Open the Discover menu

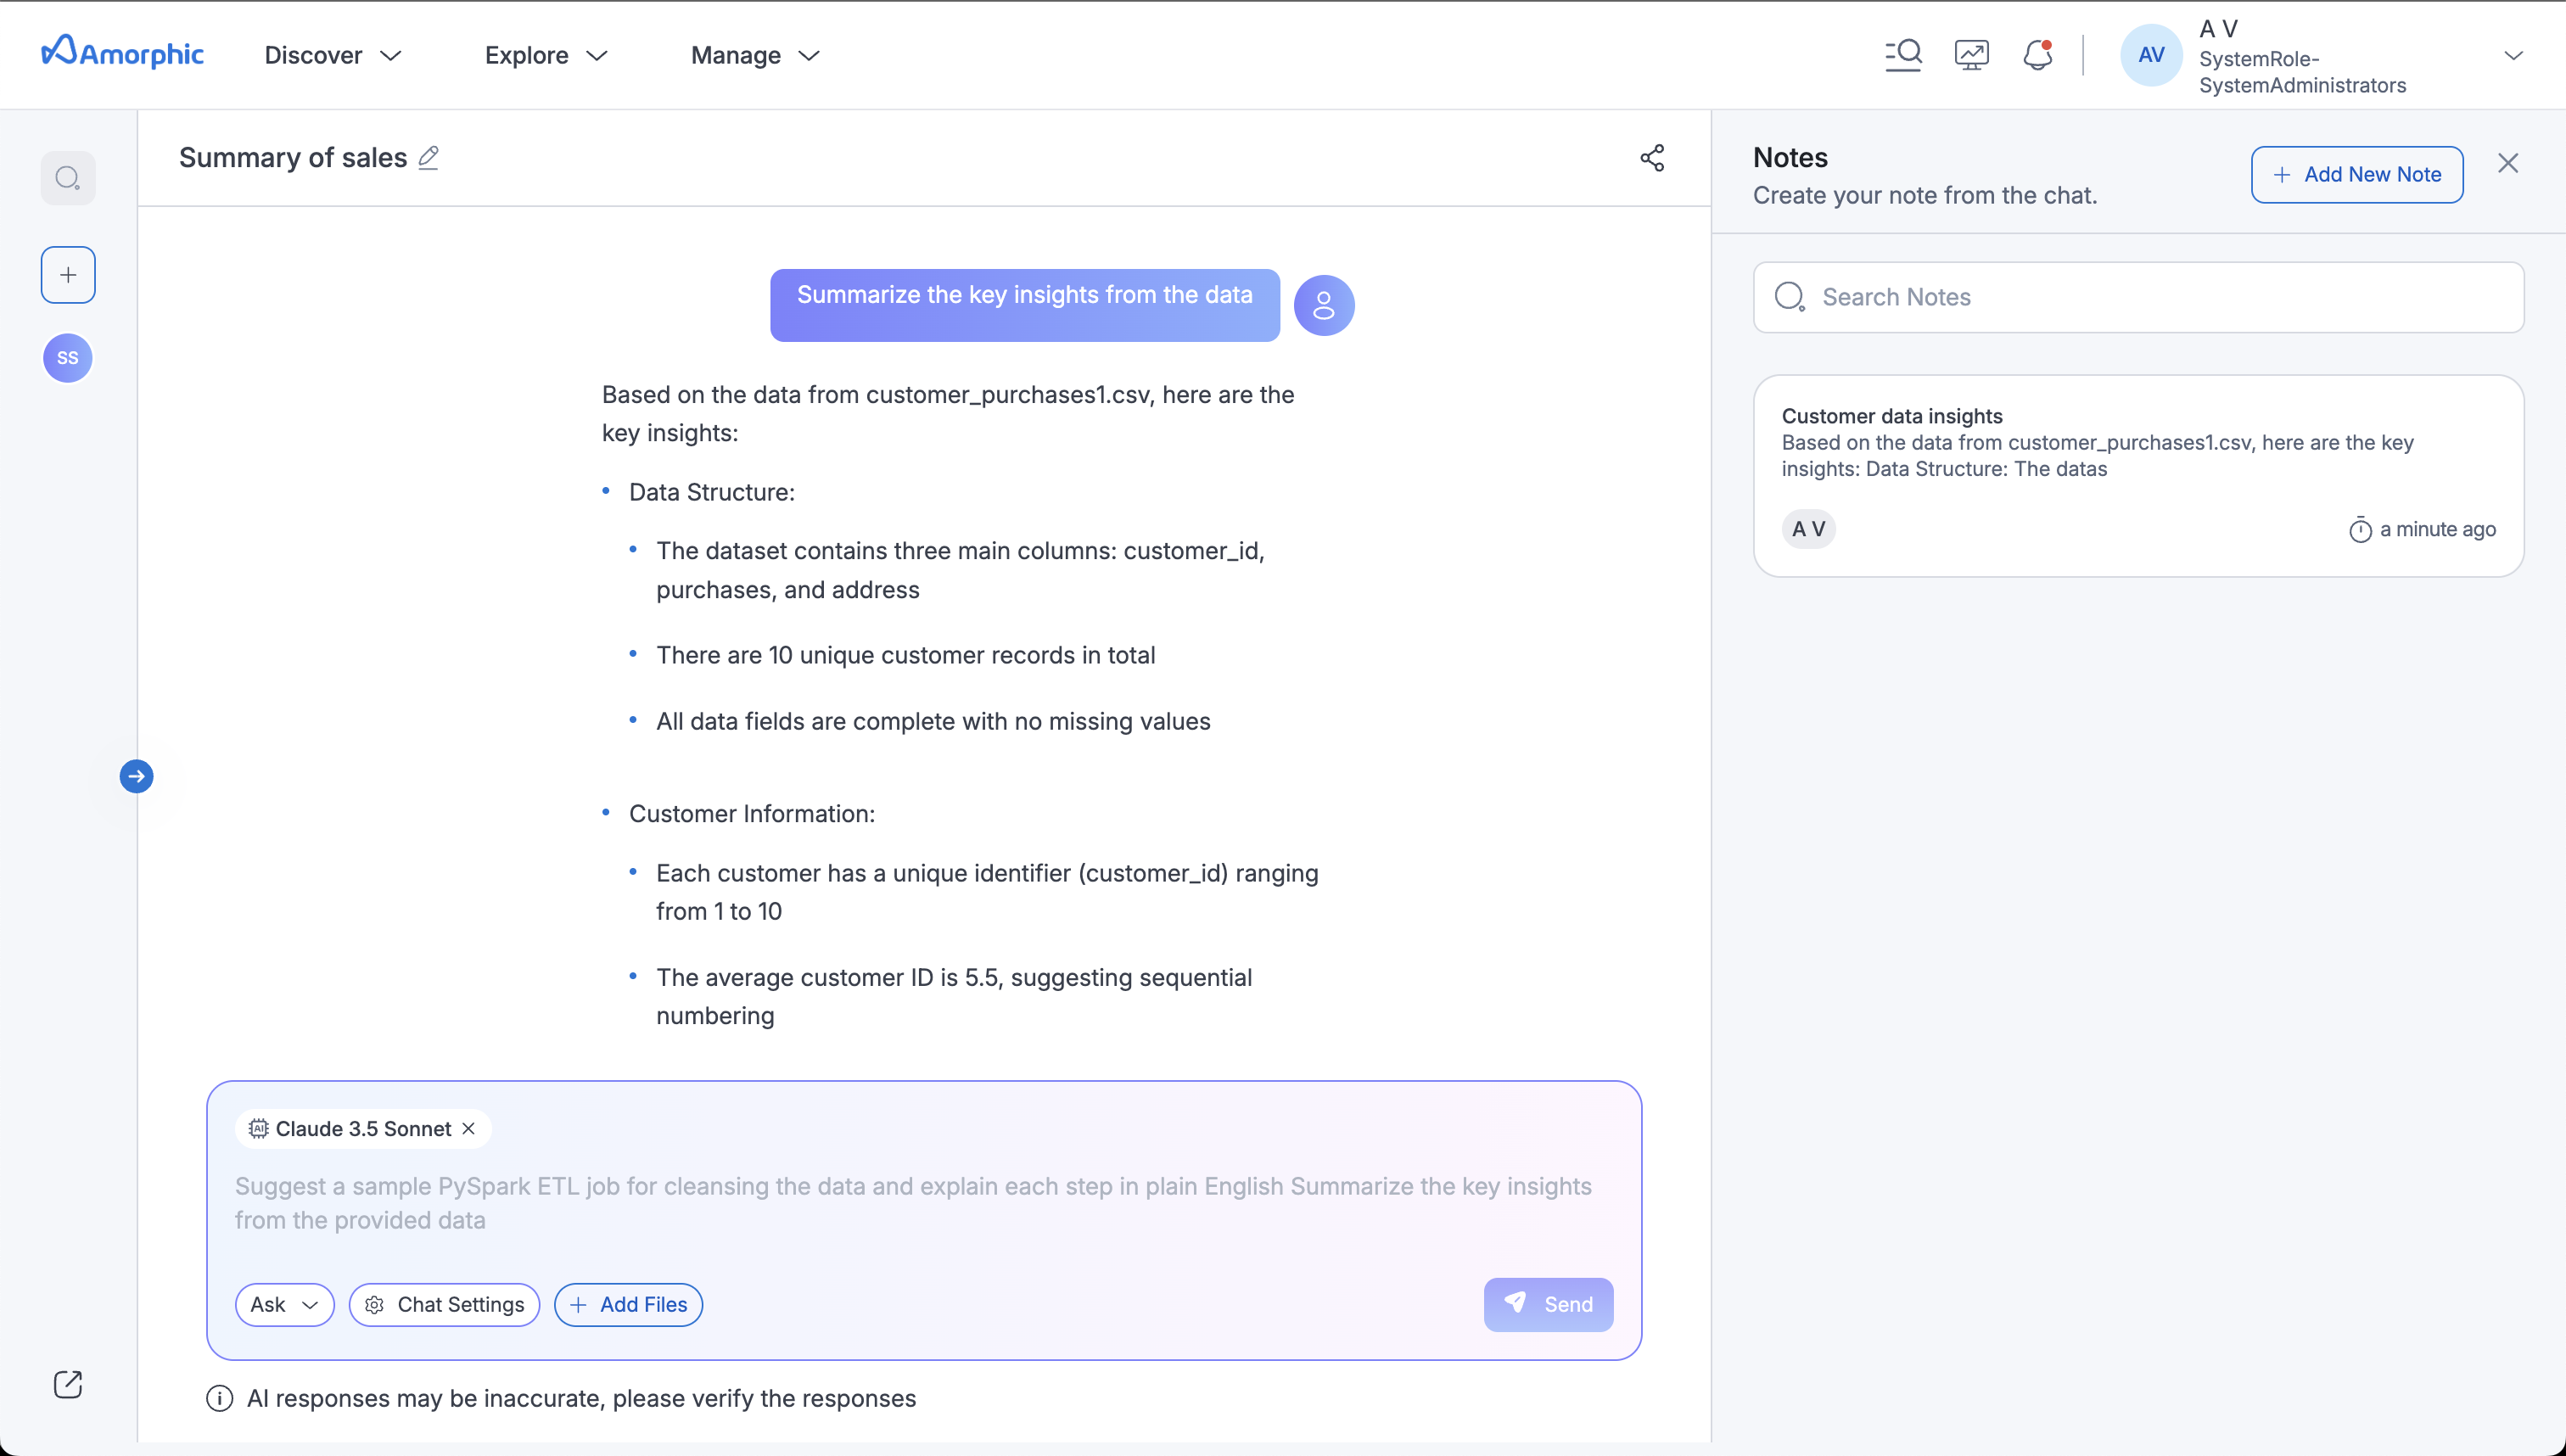tap(332, 55)
